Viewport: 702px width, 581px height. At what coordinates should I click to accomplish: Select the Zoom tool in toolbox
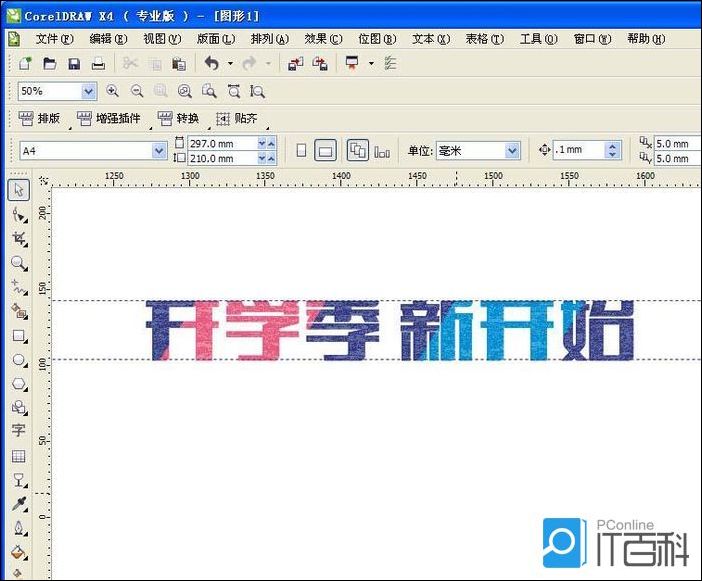click(18, 263)
